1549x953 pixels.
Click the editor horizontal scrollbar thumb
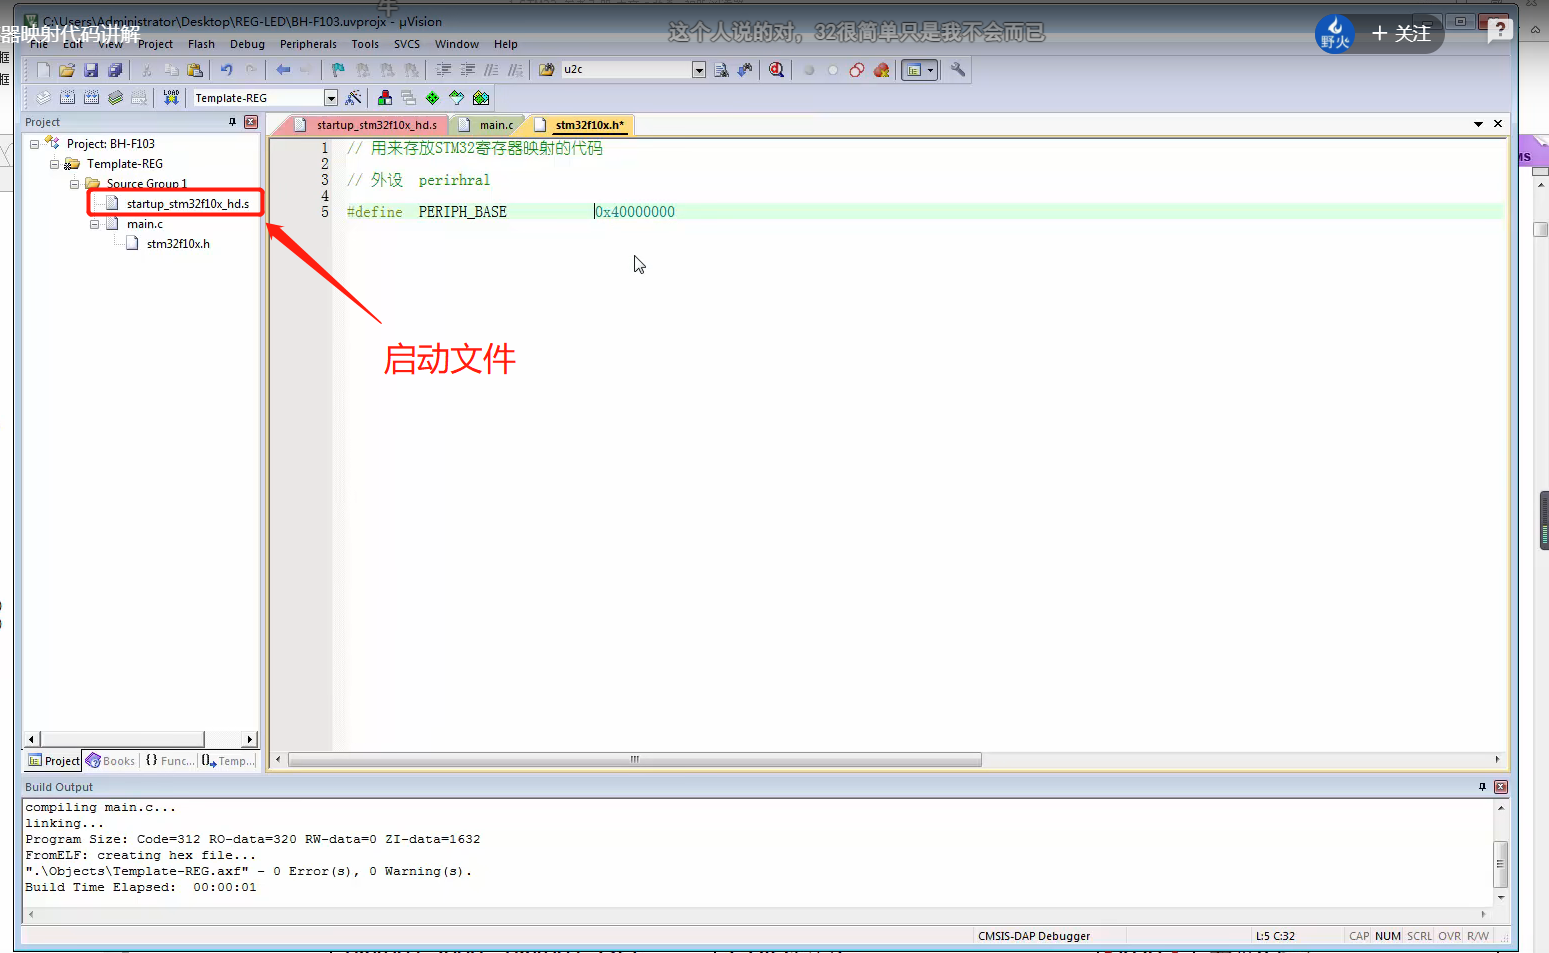(634, 760)
